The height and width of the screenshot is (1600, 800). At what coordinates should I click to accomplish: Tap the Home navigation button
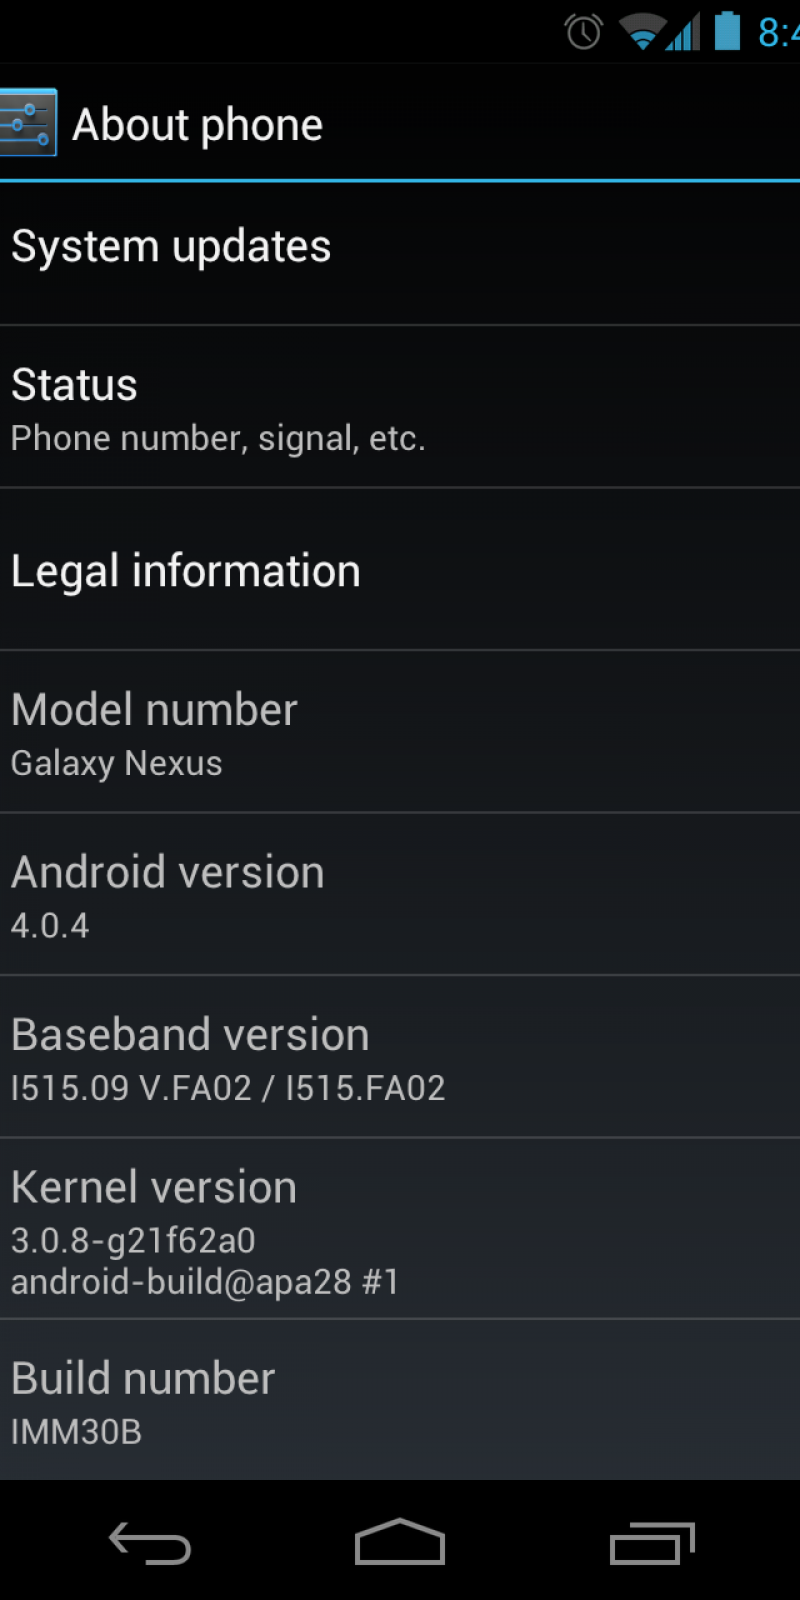point(400,1541)
